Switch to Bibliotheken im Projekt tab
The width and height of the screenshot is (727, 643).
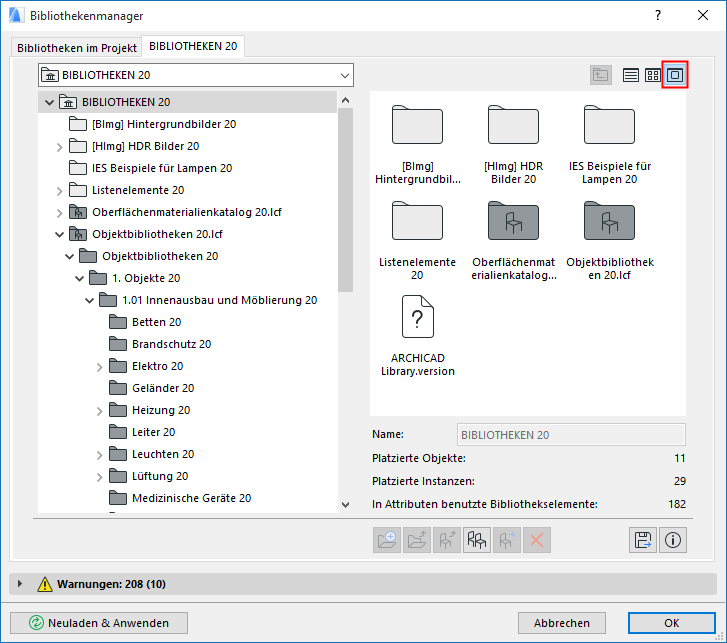77,48
